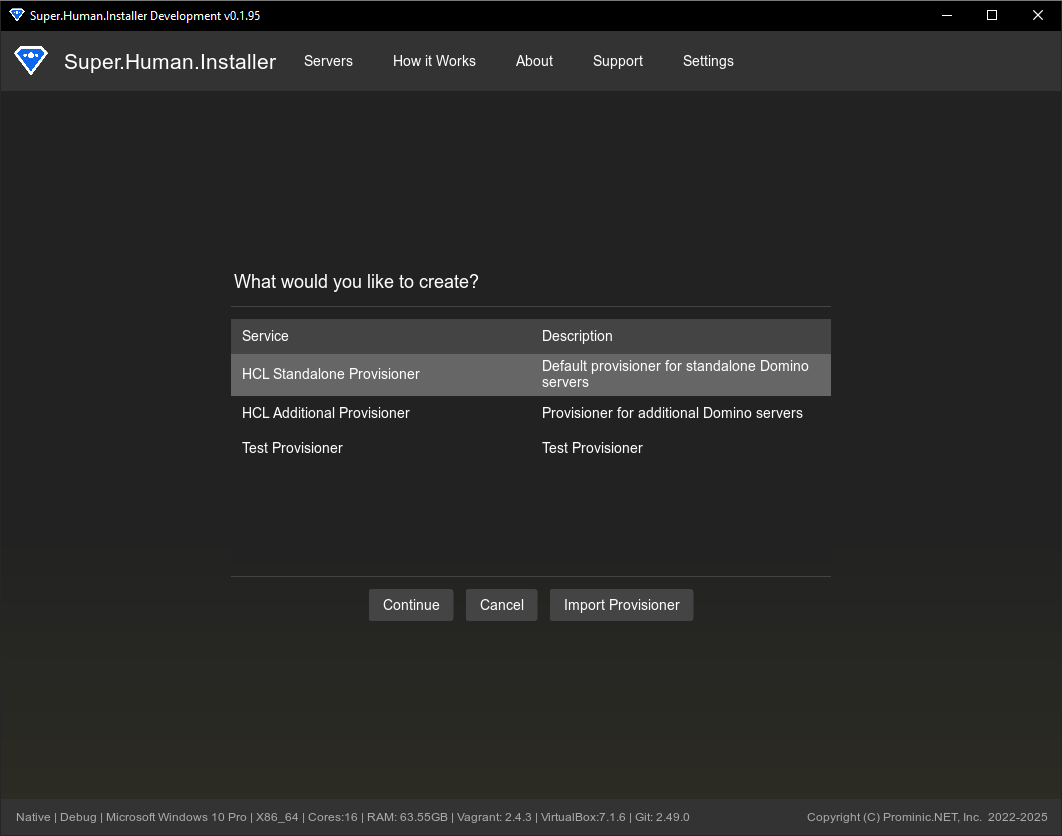Open the Servers page

coord(328,61)
